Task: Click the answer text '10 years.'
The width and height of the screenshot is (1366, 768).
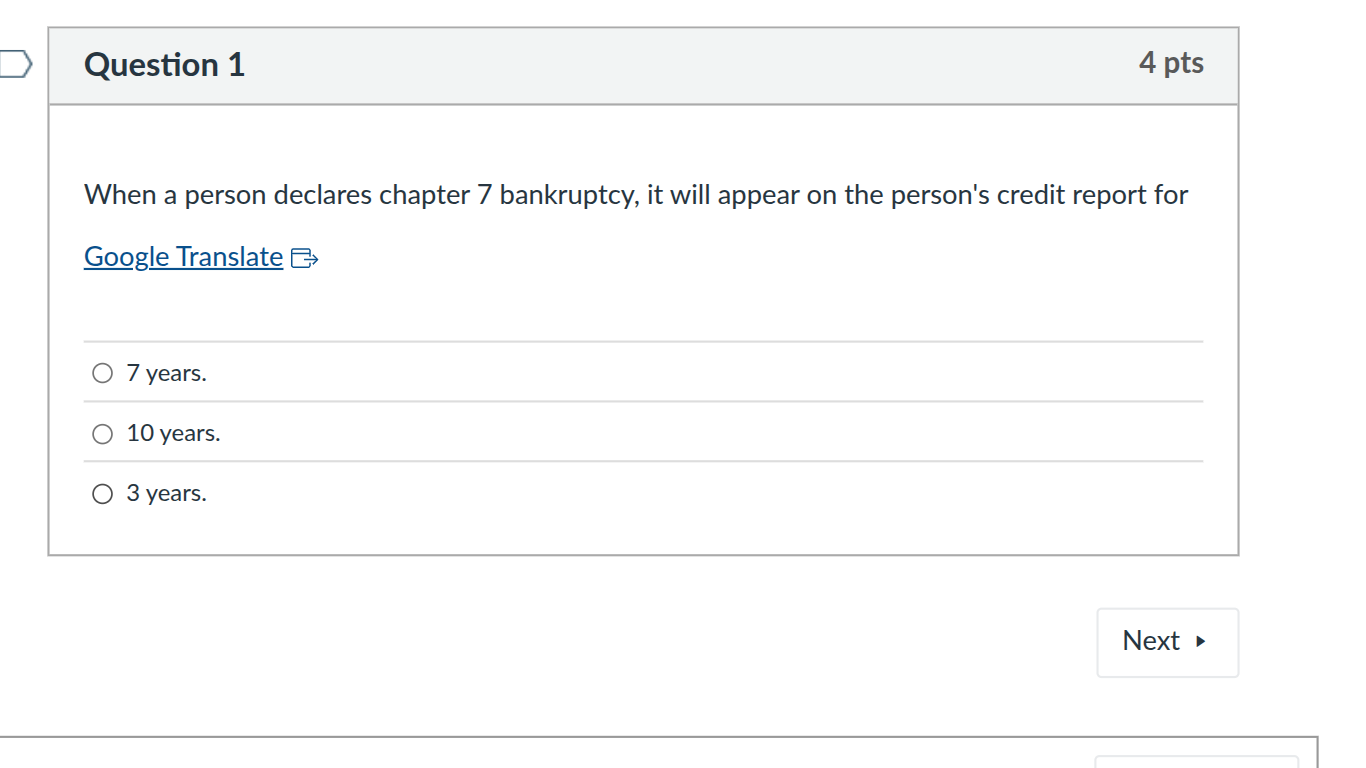Action: 173,433
